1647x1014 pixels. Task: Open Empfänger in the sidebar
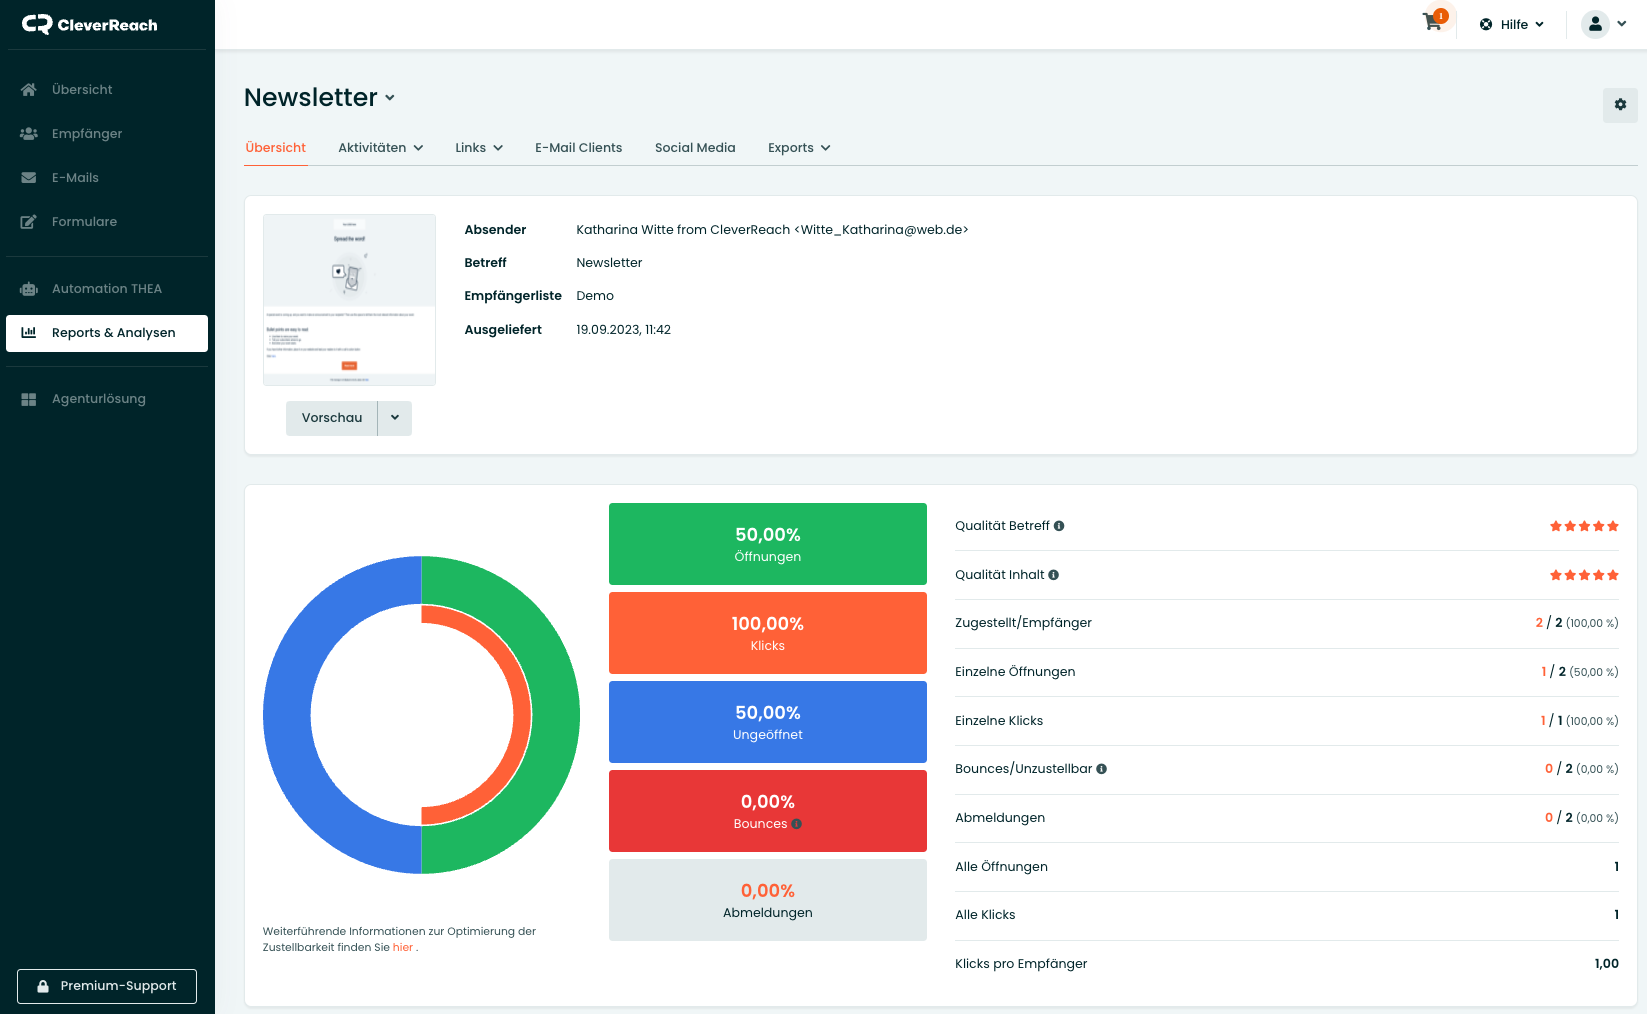[x=107, y=133]
